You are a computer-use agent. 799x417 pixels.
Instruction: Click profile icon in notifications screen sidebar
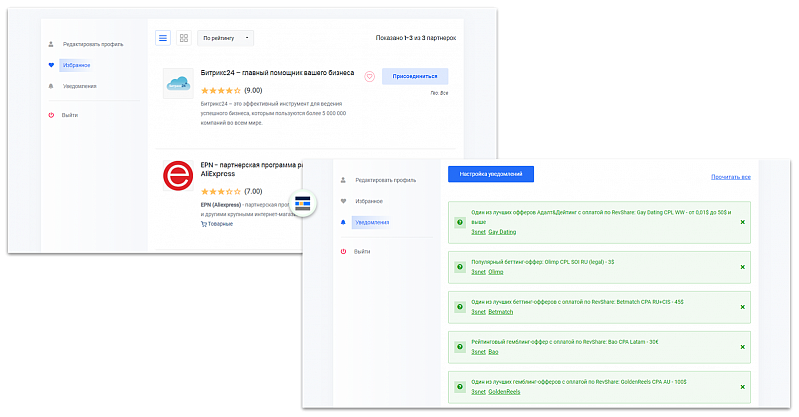[343, 180]
